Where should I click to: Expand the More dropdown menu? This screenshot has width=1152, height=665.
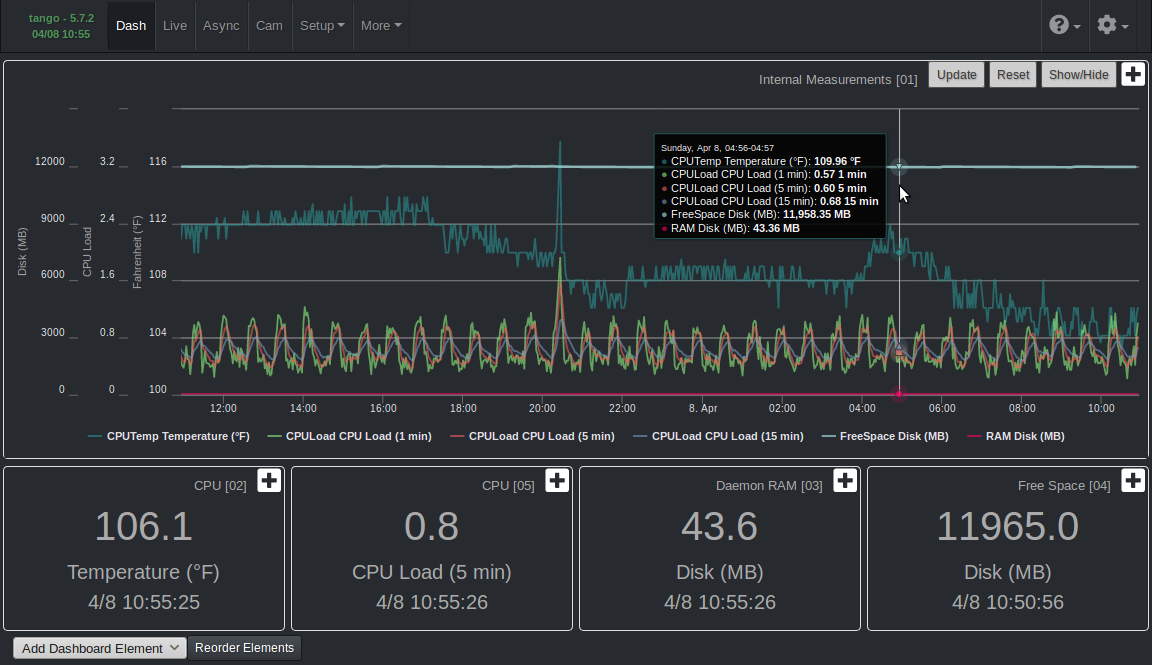[381, 26]
